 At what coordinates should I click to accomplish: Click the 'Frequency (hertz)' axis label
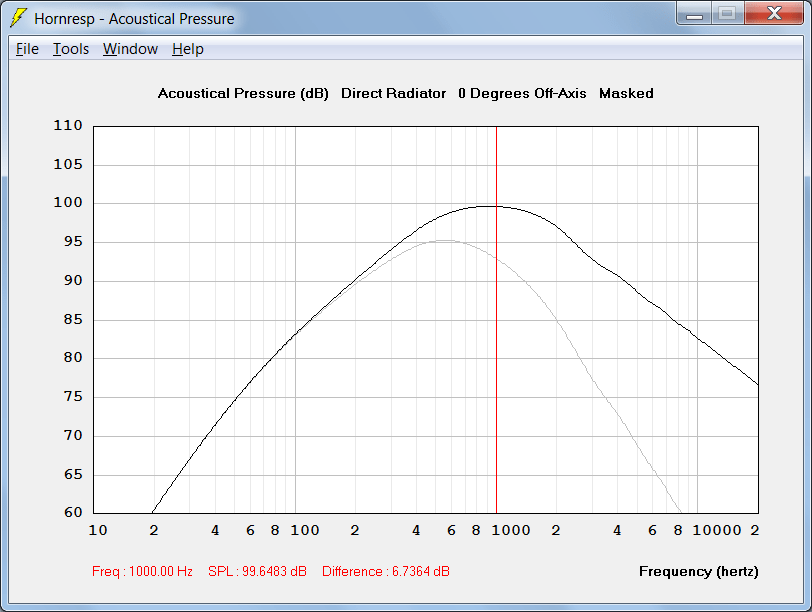coord(699,571)
